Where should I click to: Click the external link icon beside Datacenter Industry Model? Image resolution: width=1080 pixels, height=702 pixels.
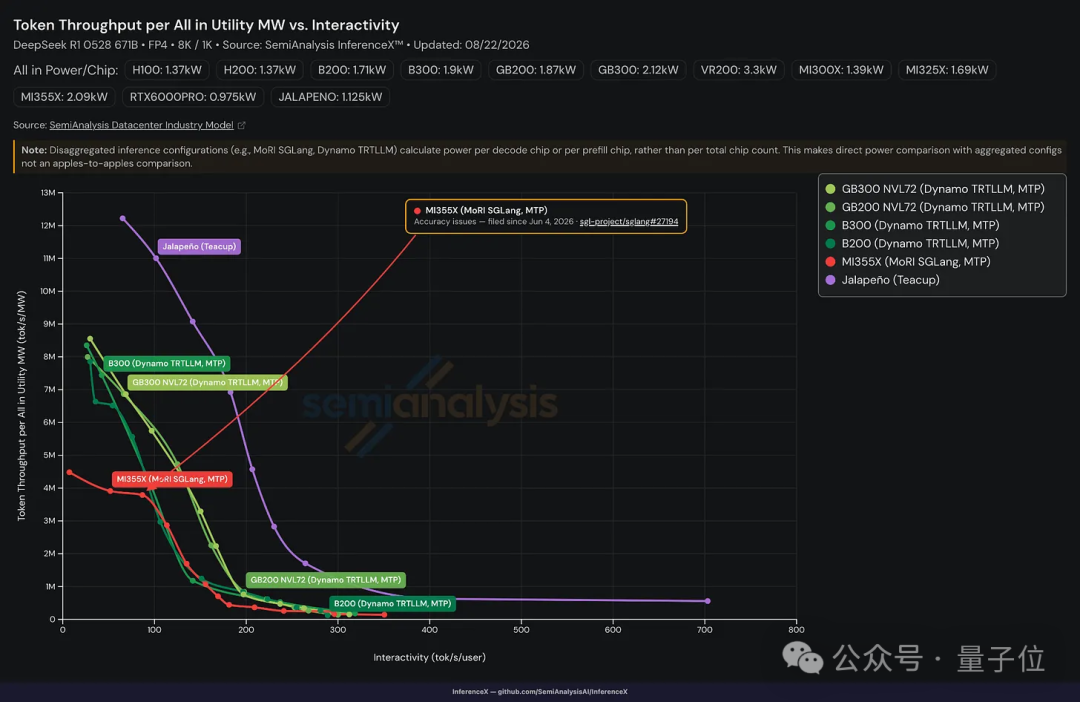[242, 125]
